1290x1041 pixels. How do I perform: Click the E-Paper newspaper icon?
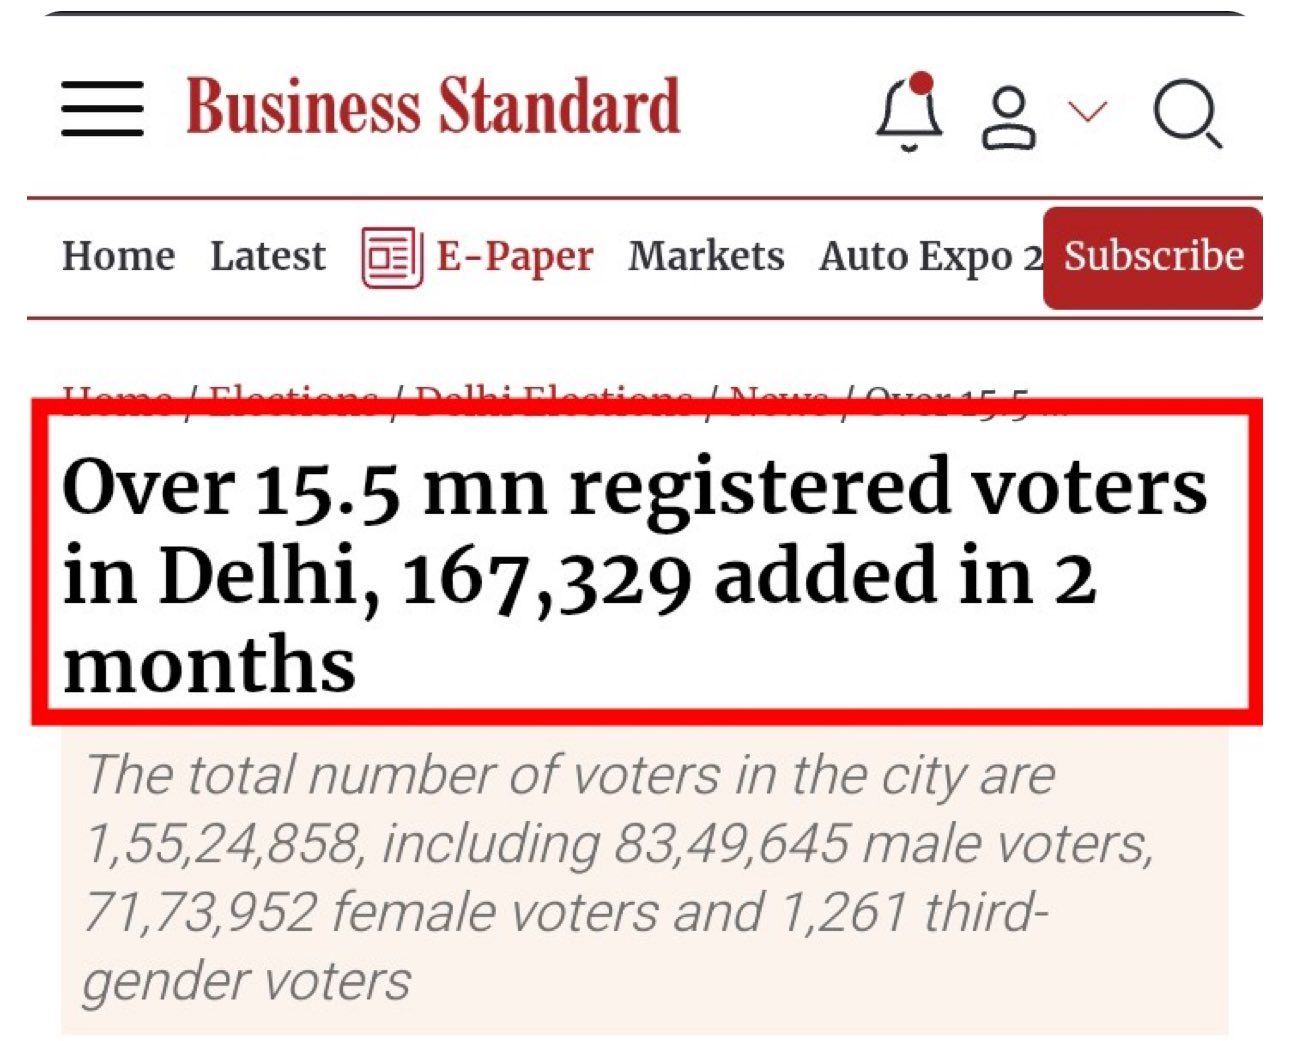(390, 257)
